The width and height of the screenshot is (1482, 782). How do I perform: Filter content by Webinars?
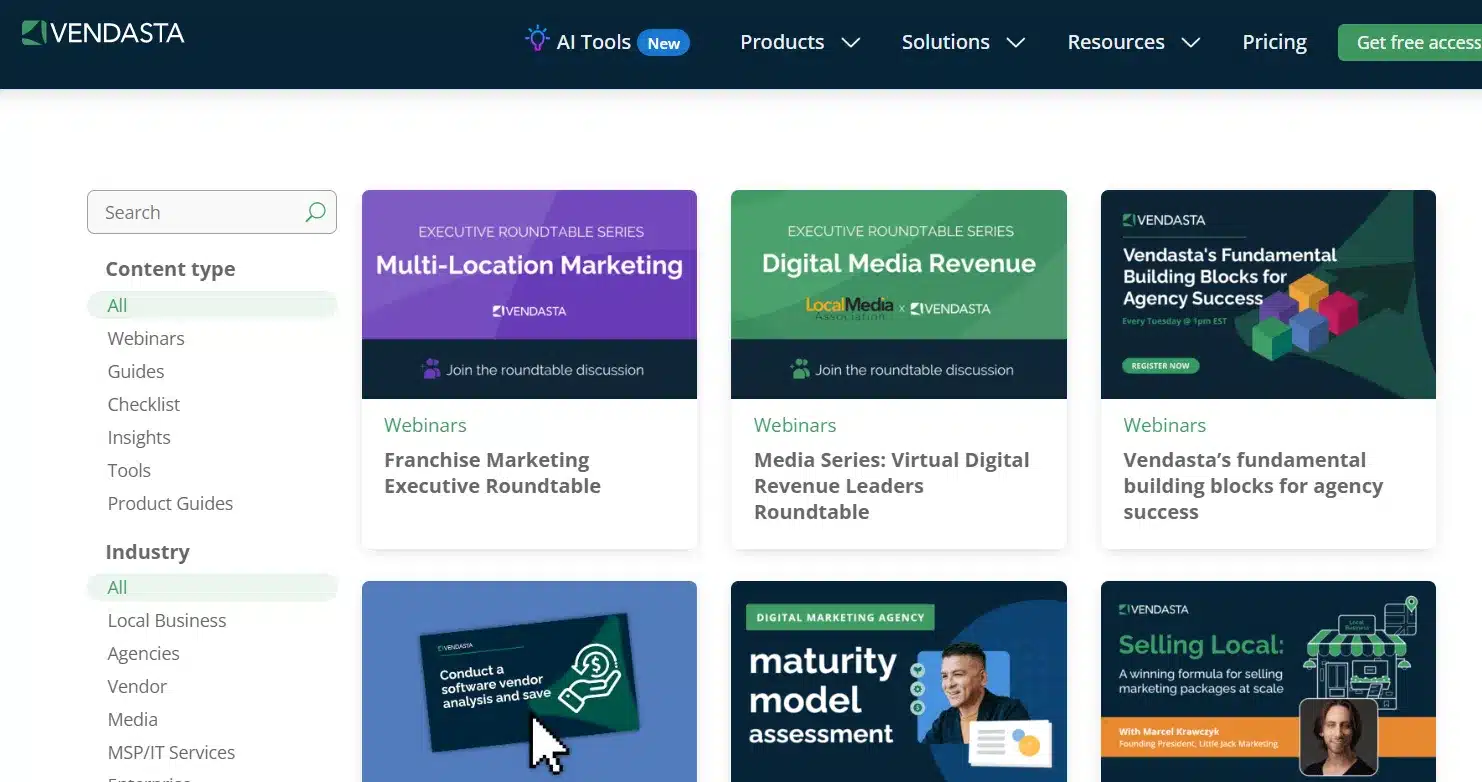click(x=146, y=338)
